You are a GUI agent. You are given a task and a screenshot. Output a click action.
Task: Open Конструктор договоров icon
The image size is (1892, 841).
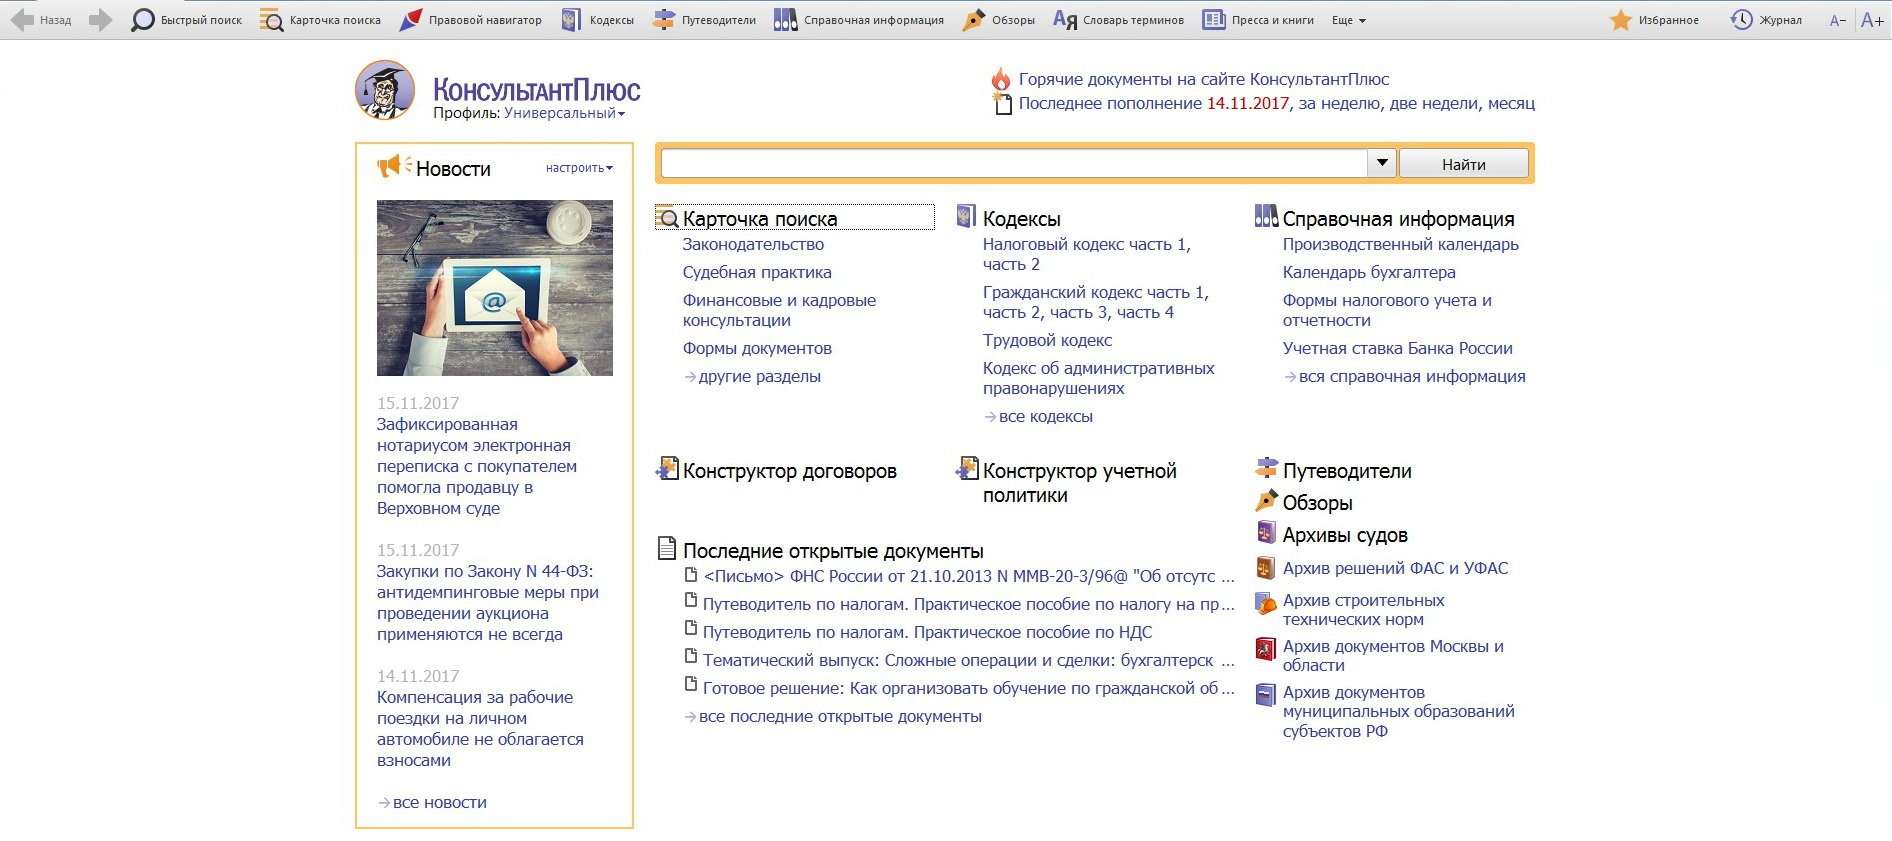[x=667, y=468]
